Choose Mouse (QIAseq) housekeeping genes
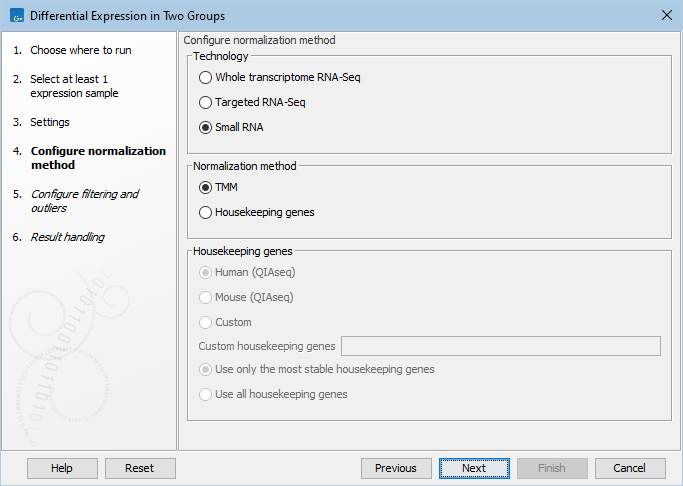The height and width of the screenshot is (486, 683). tap(206, 297)
